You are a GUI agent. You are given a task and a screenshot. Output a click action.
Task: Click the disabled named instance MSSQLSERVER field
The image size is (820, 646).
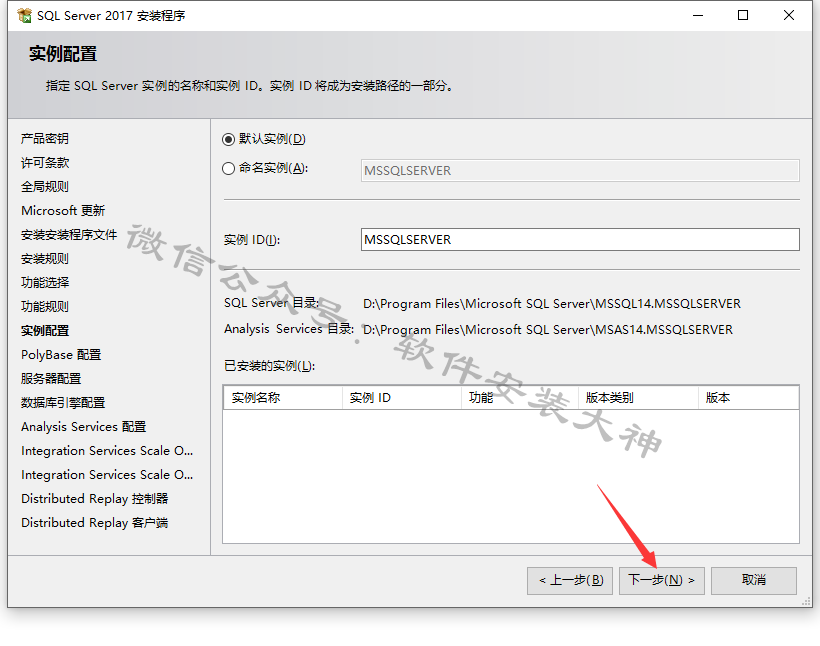pyautogui.click(x=580, y=171)
